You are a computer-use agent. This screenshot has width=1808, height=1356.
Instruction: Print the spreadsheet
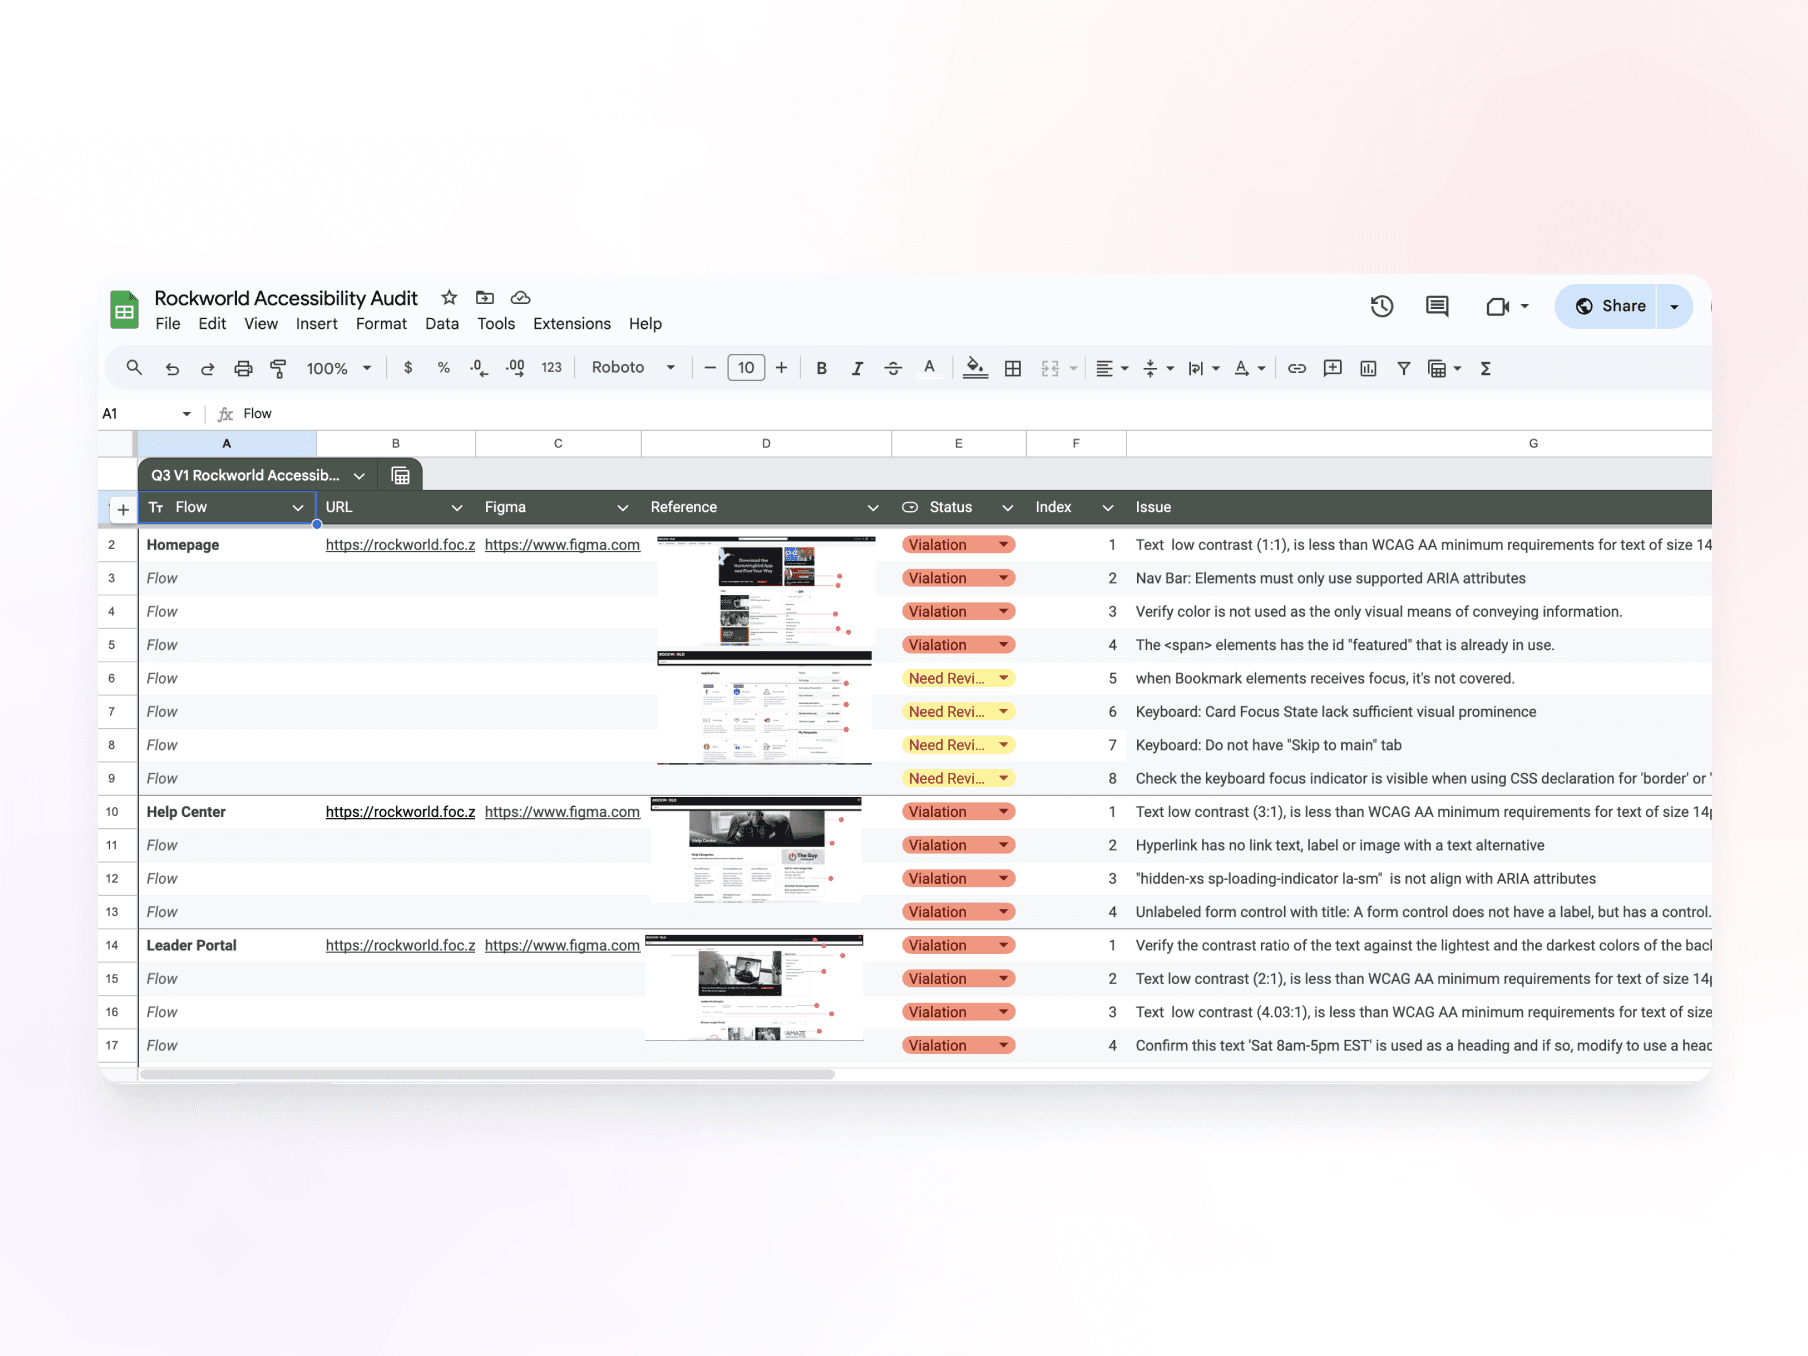point(243,368)
